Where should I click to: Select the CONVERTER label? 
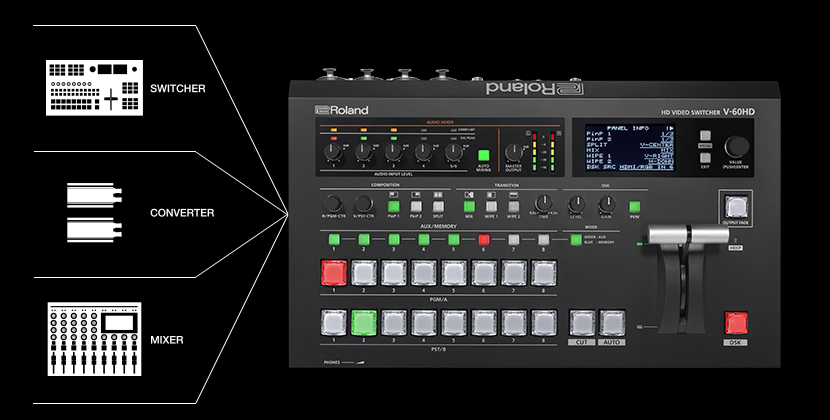[182, 213]
